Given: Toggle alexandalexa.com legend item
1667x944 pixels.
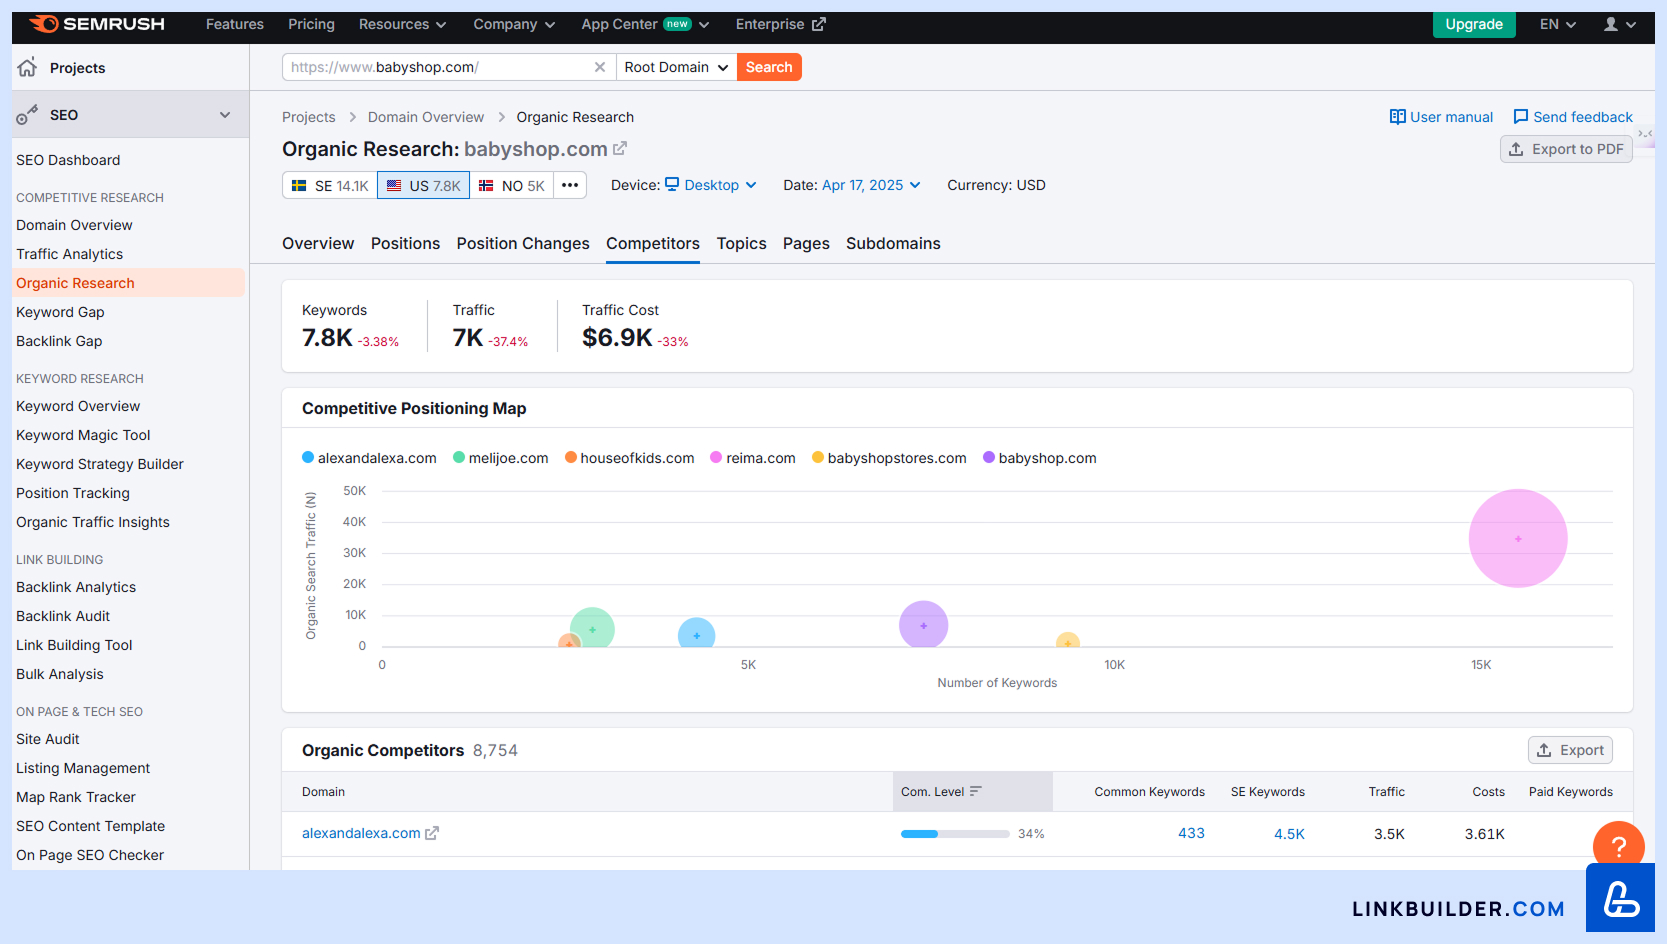Looking at the screenshot, I should pyautogui.click(x=369, y=458).
